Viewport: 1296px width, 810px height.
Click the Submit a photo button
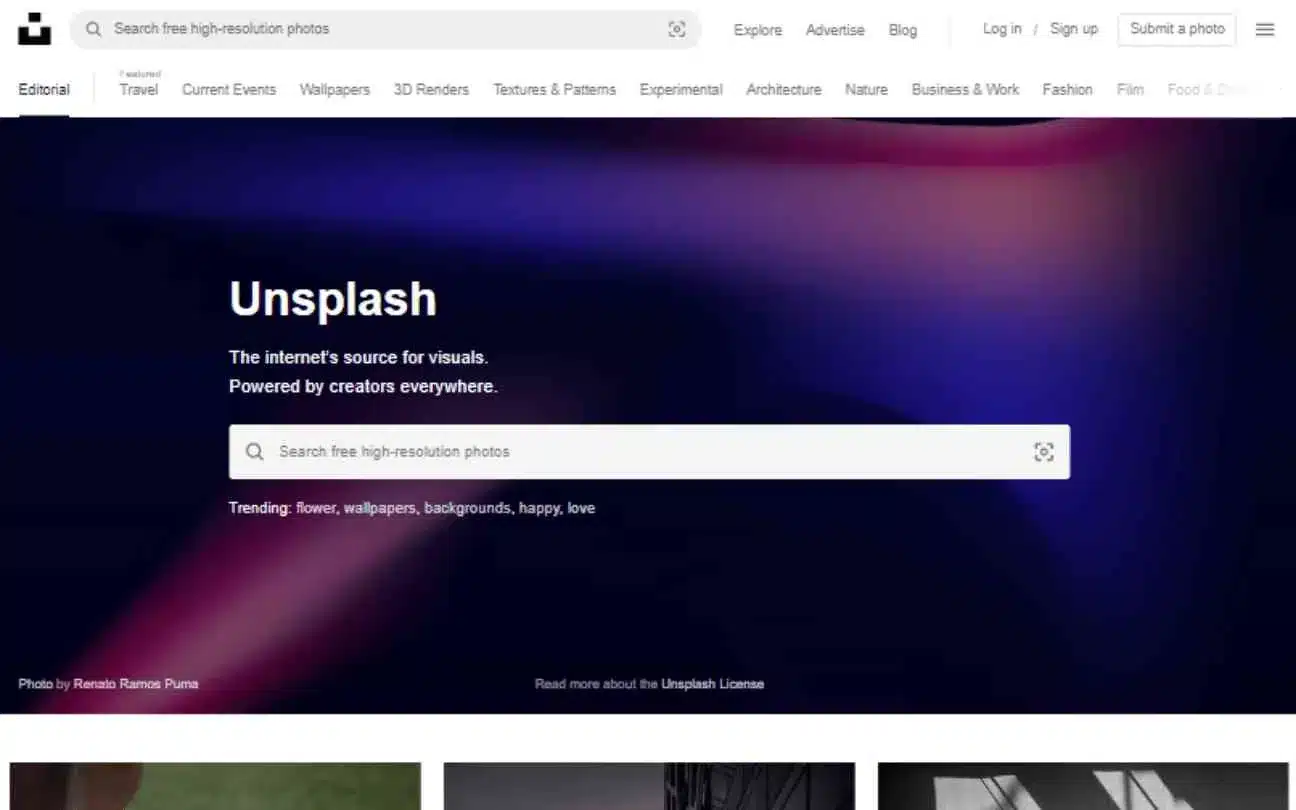pos(1177,29)
